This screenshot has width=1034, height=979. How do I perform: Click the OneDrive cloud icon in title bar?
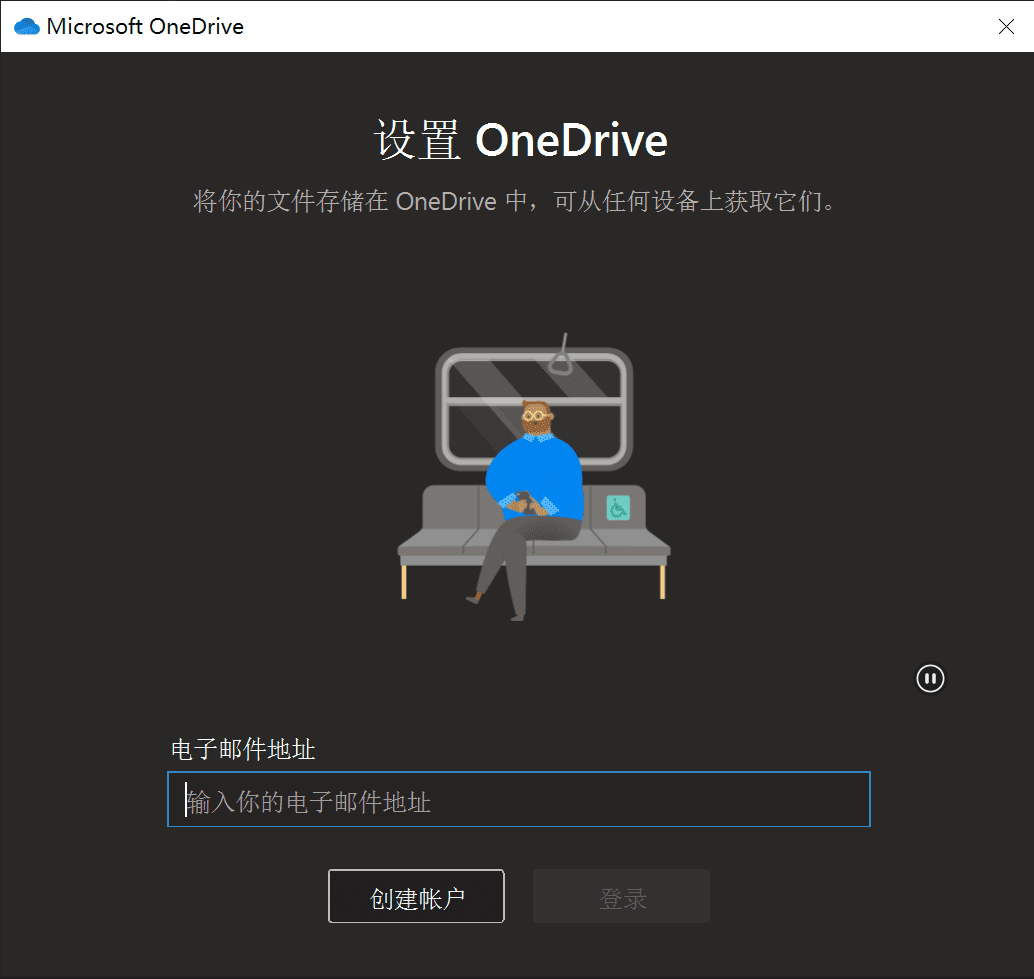pos(27,27)
